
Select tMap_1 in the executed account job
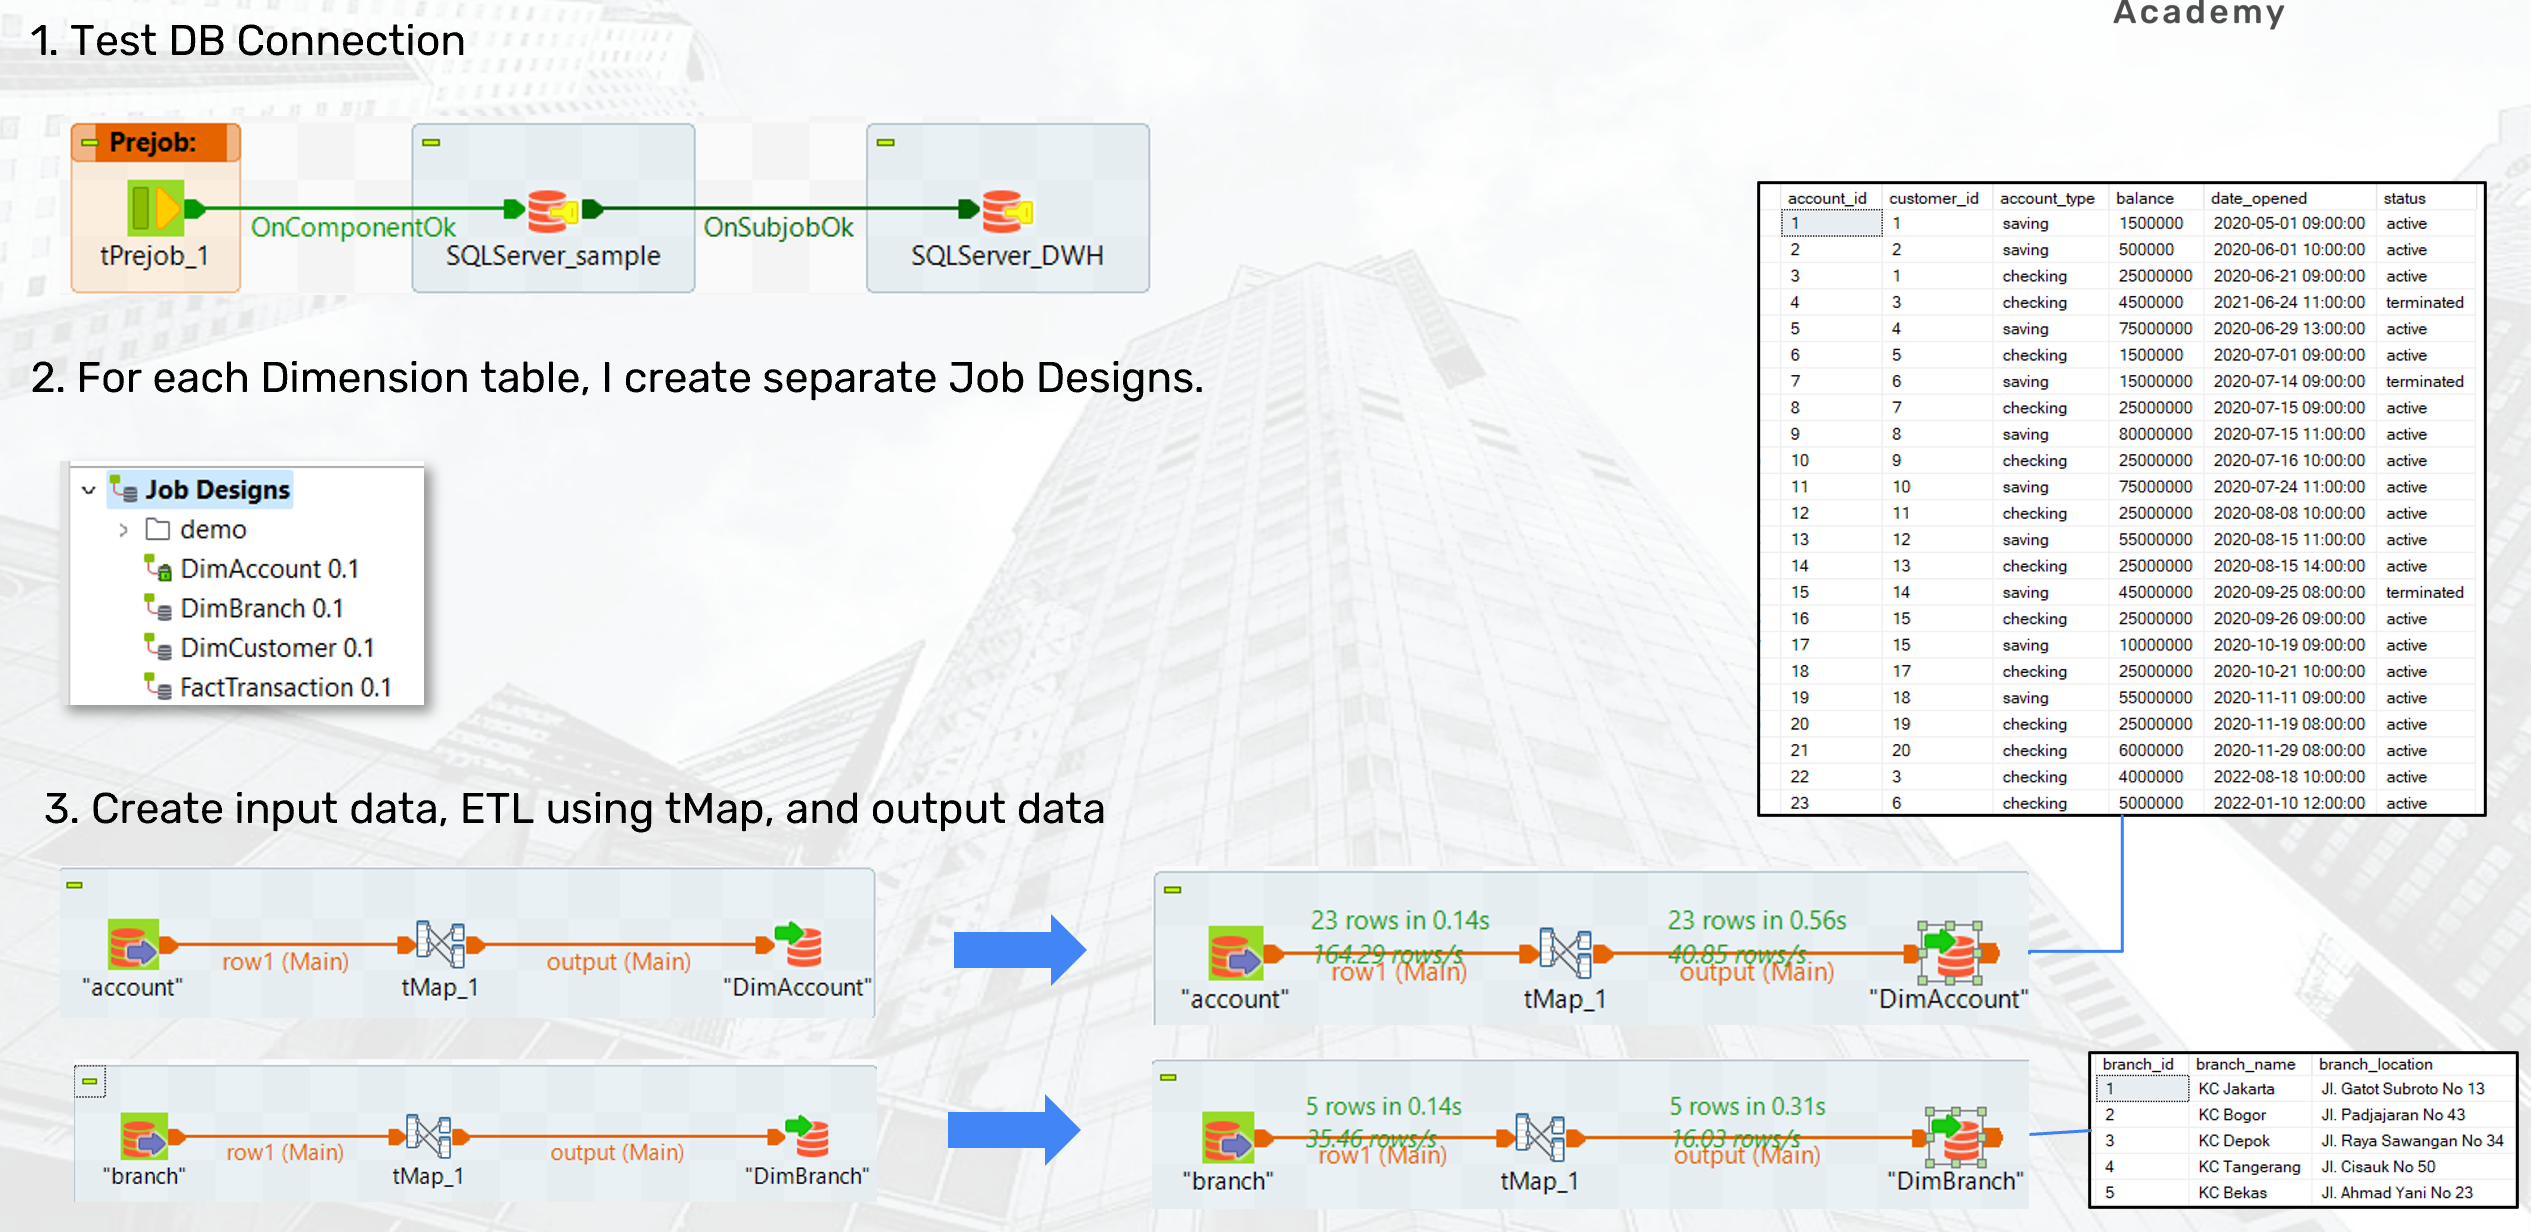[x=1565, y=953]
